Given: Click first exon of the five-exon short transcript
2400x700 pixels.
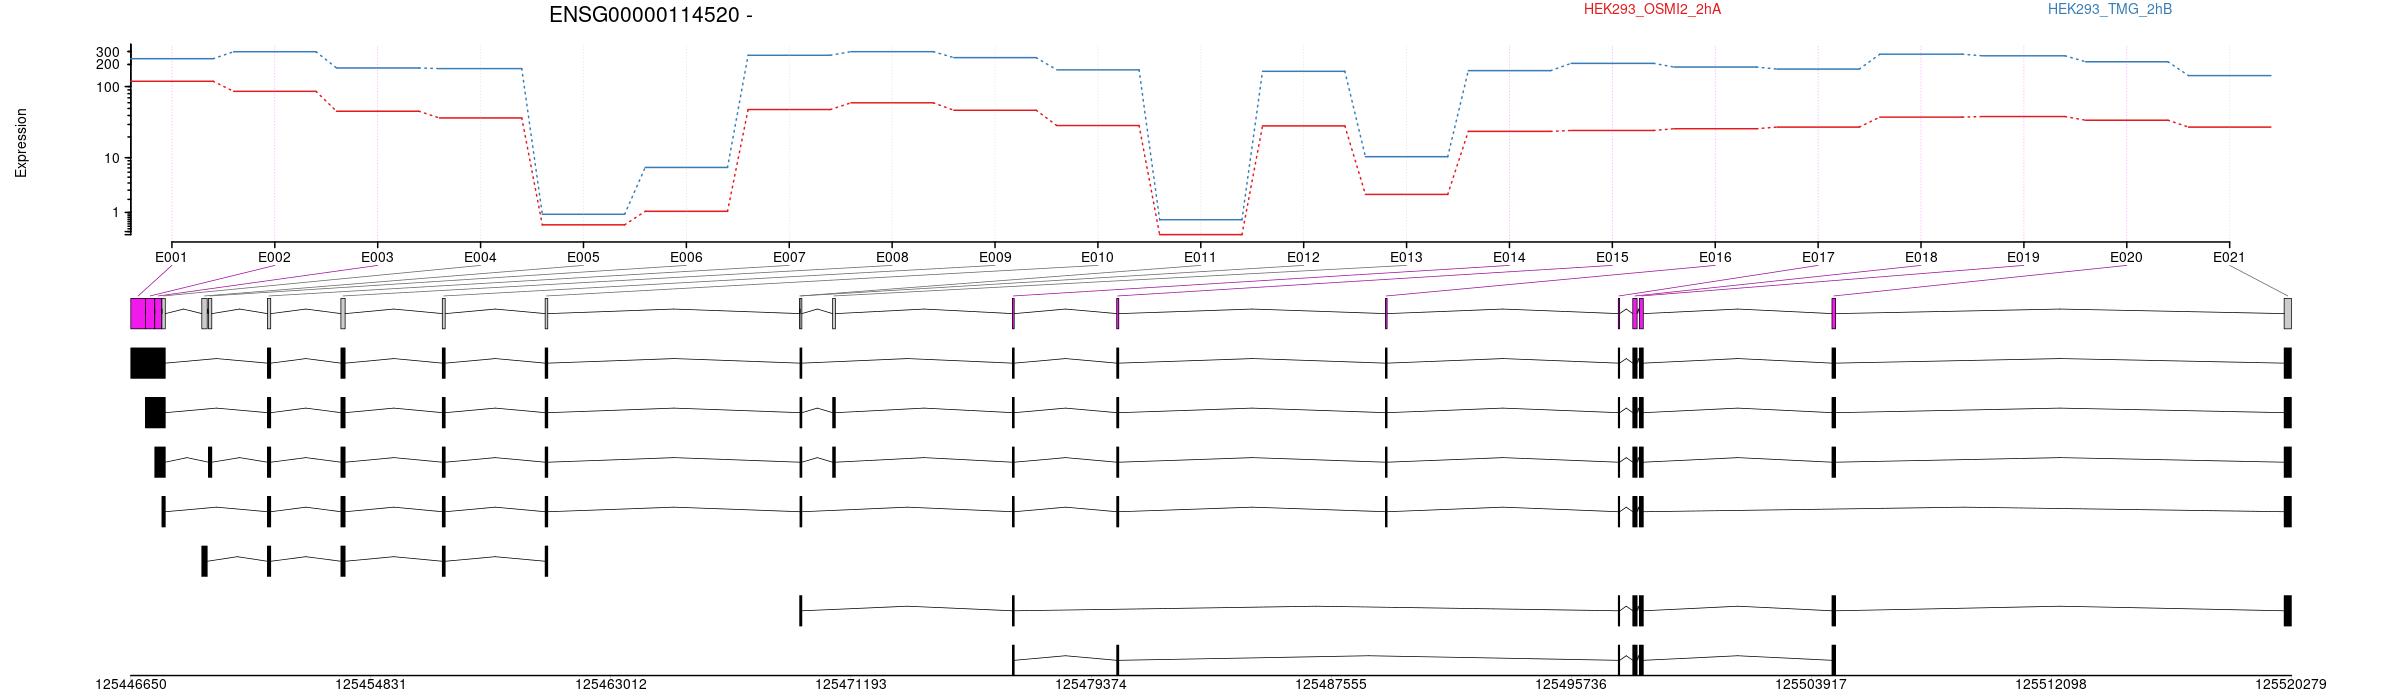Looking at the screenshot, I should [x=204, y=561].
